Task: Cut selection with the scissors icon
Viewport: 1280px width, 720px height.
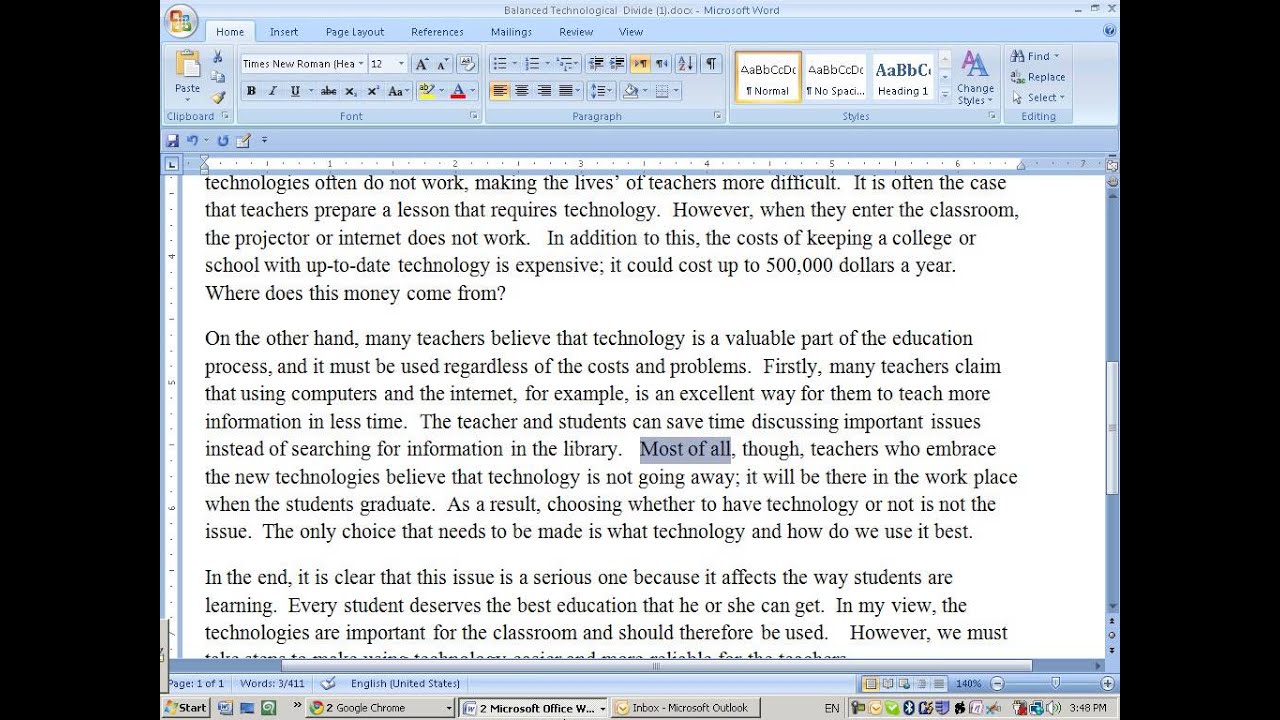Action: pyautogui.click(x=218, y=57)
